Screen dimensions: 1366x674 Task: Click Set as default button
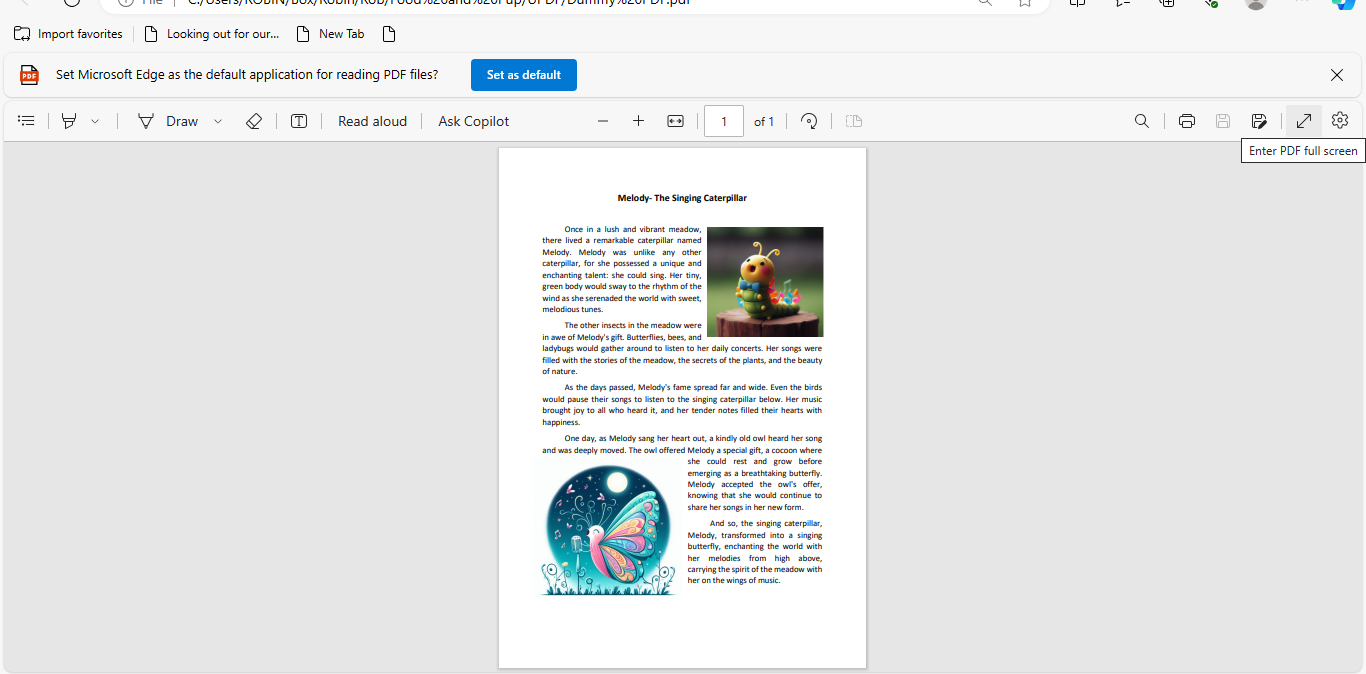pos(524,75)
